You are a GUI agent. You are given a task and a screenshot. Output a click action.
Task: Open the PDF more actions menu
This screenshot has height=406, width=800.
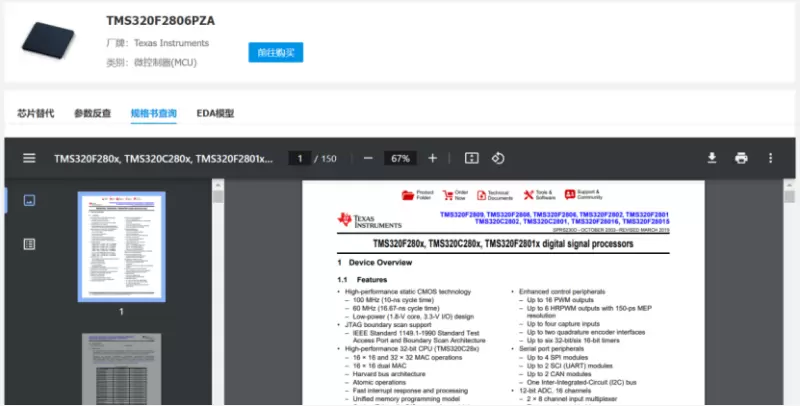pos(770,158)
